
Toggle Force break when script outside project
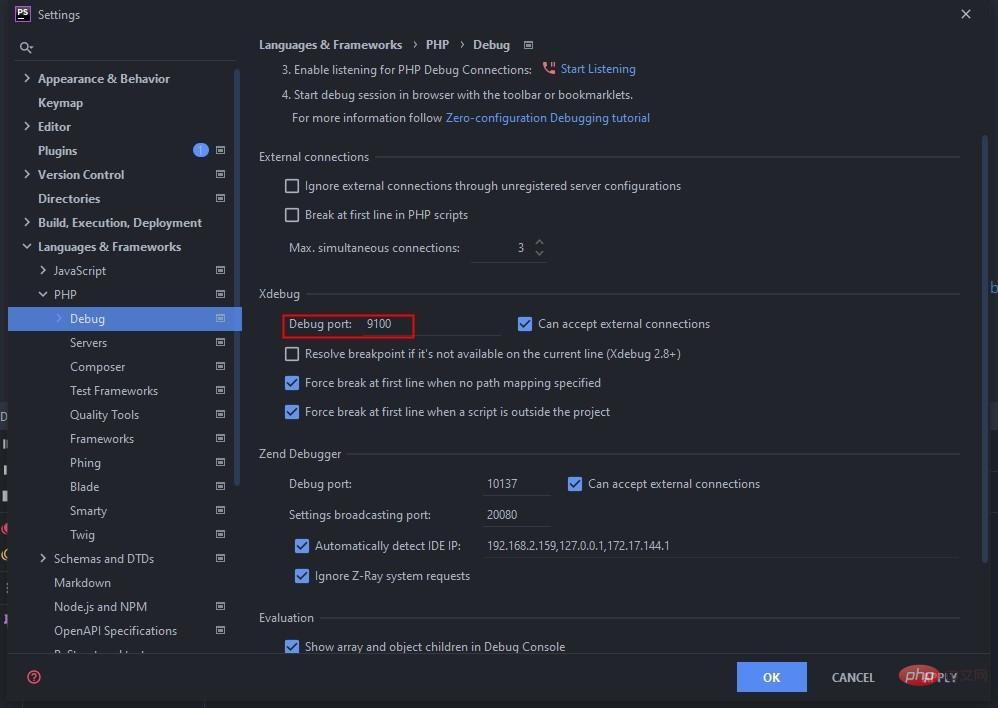(292, 412)
